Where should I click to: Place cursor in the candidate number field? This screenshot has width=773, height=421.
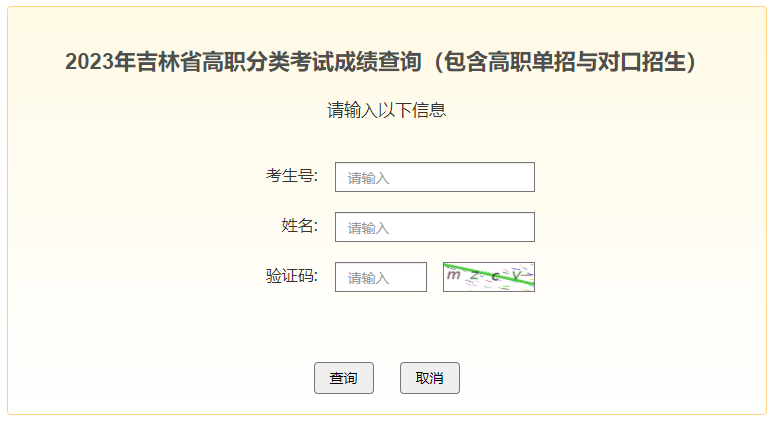435,177
